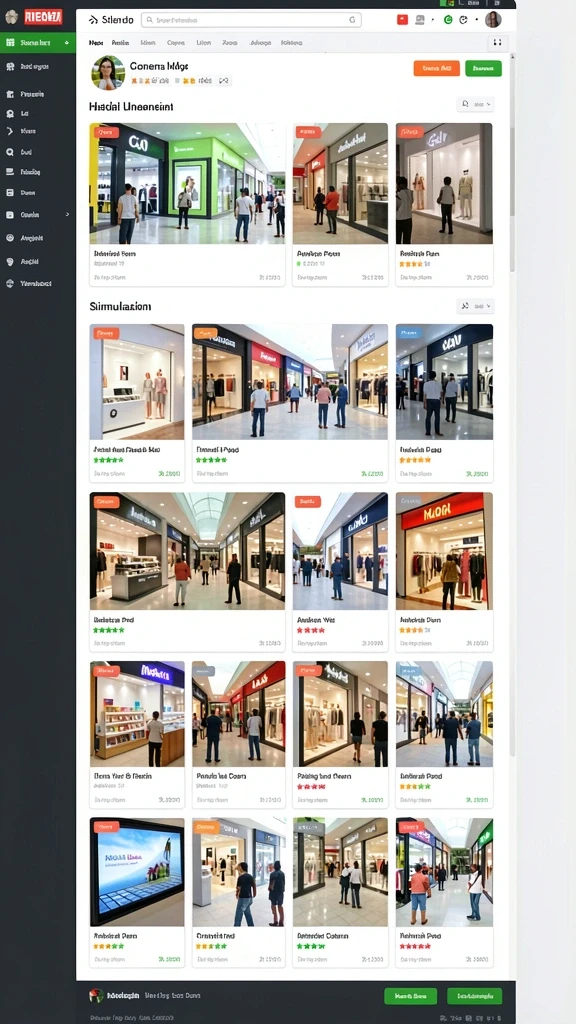Viewport: 576px width, 1024px height.
Task: Click the red notification icon in top bar
Action: [402, 20]
